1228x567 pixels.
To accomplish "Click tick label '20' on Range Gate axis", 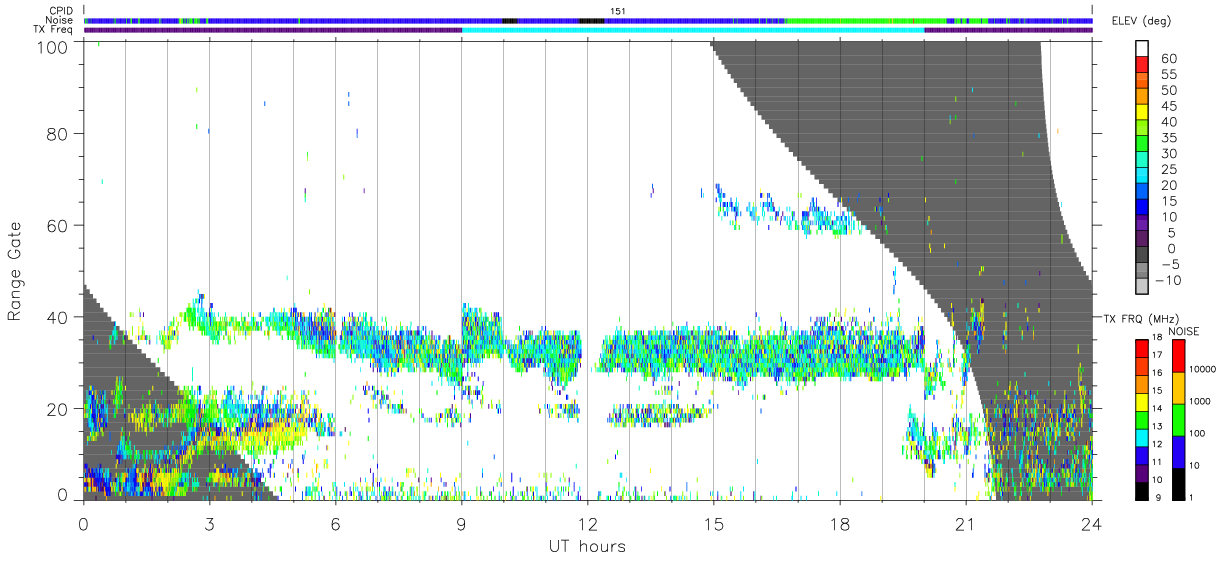I will (58, 409).
